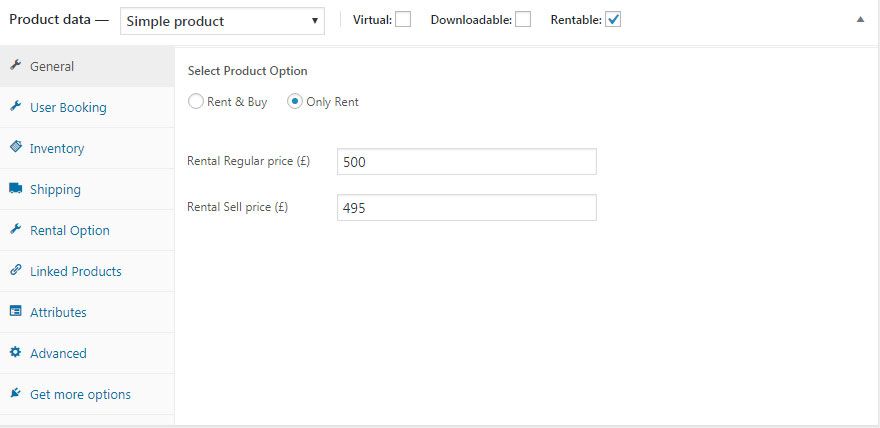The width and height of the screenshot is (880, 428).
Task: Click the tag icon beside Inventory
Action: coord(16,147)
